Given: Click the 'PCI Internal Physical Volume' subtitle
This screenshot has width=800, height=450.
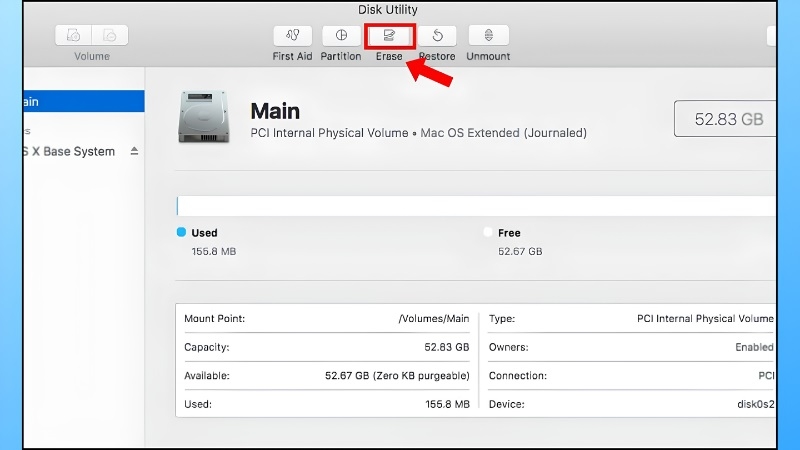Looking at the screenshot, I should point(329,133).
